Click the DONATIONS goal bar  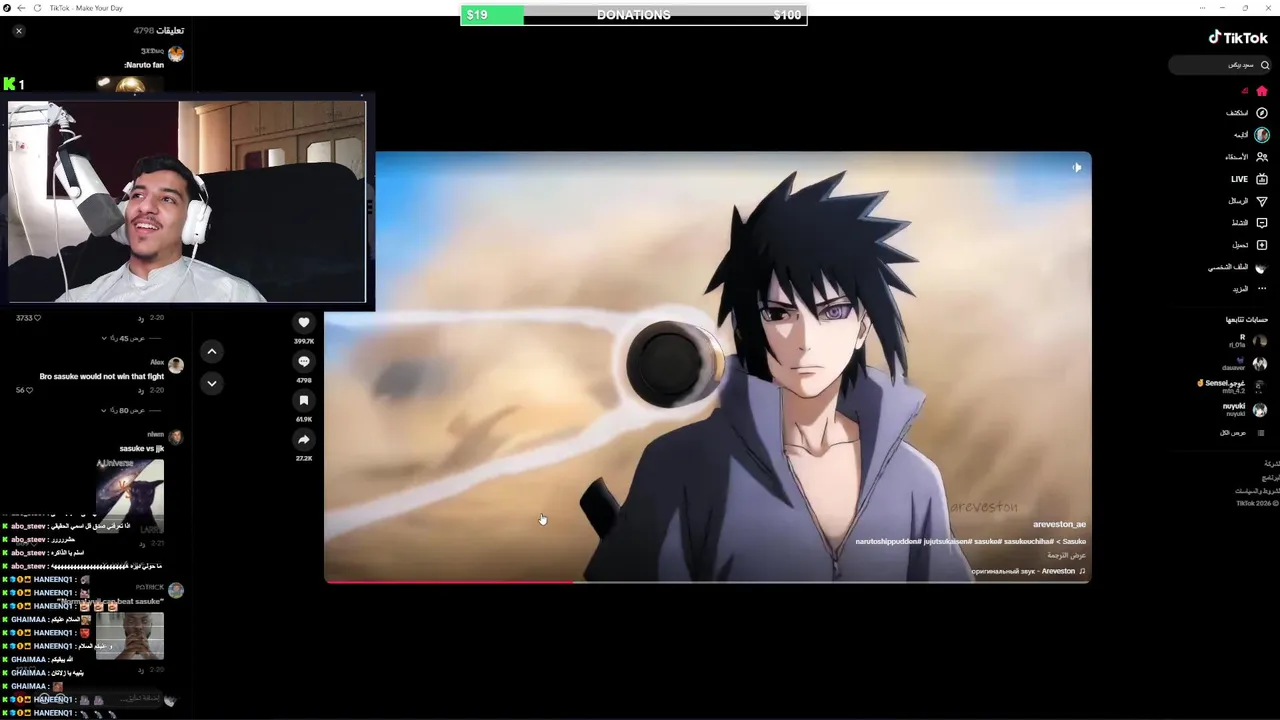point(634,15)
